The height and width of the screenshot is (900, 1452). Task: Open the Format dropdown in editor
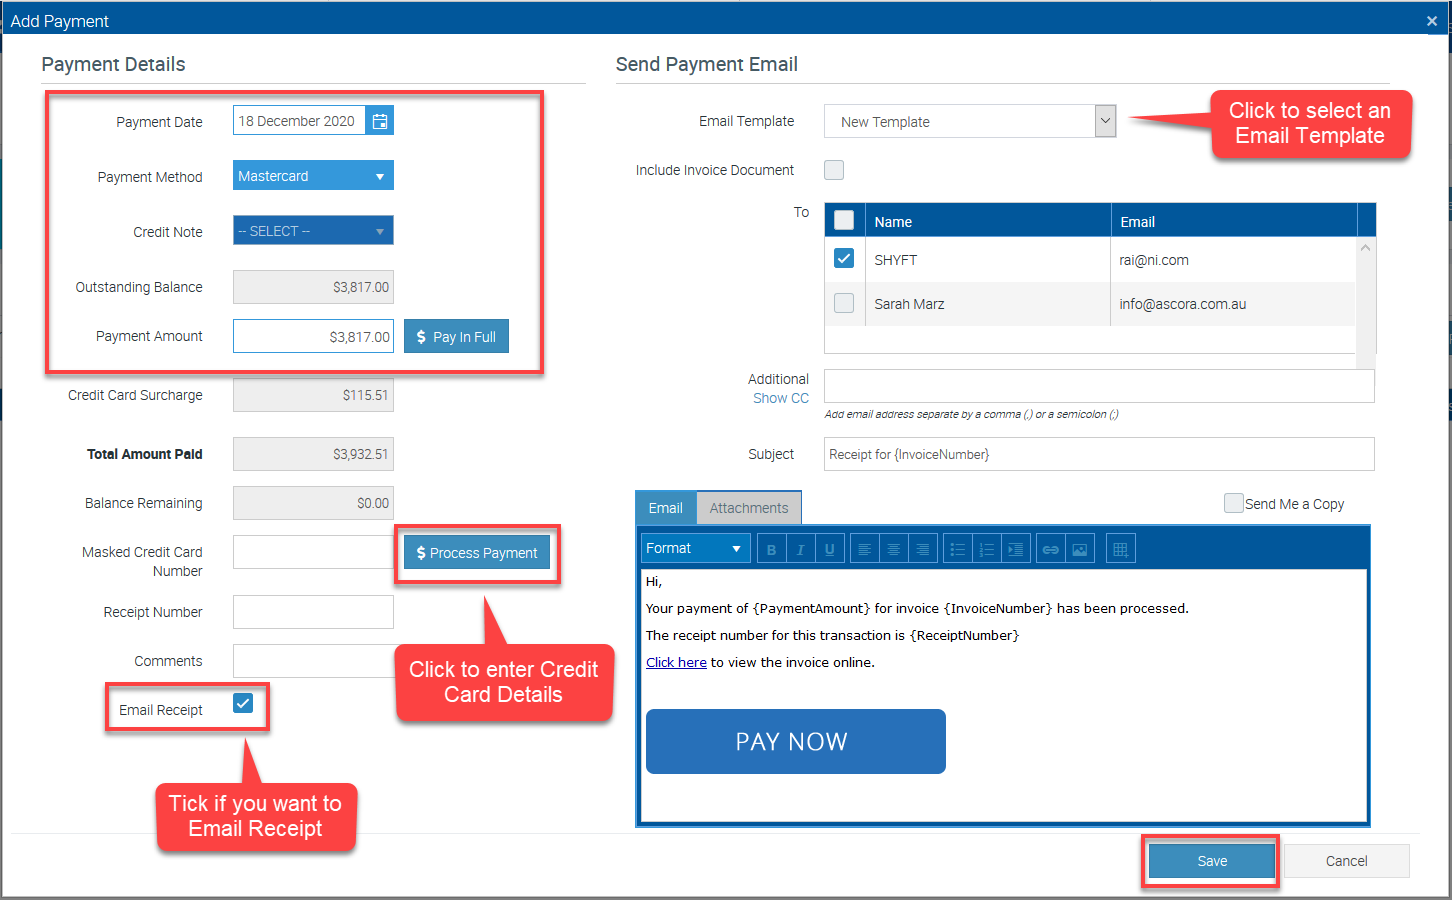point(695,548)
